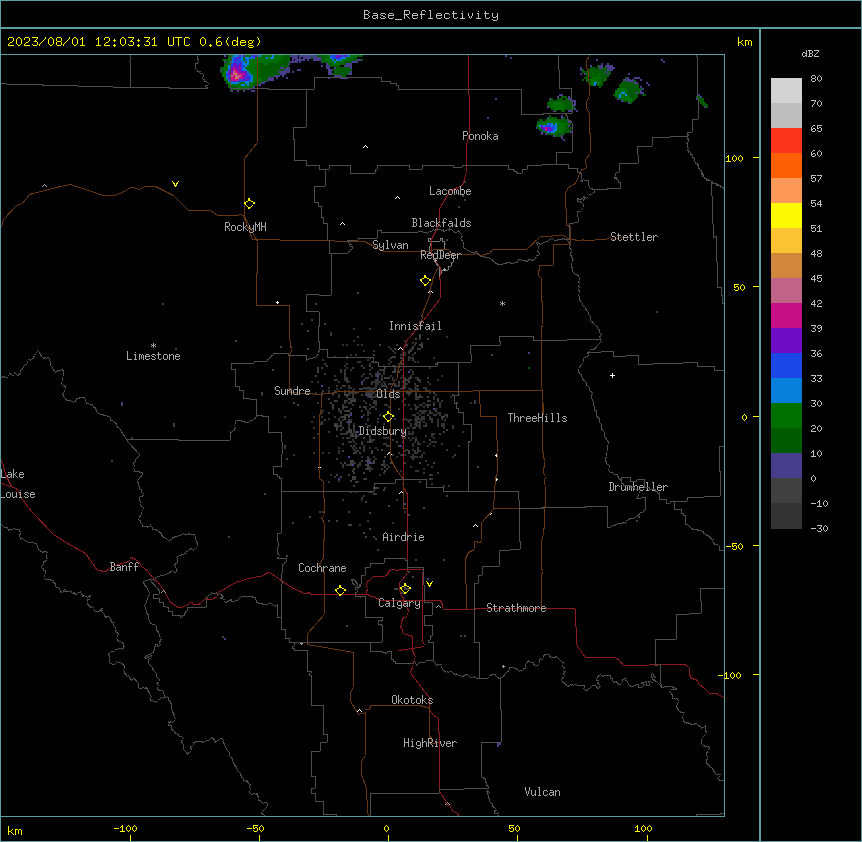The image size is (862, 842).
Task: Click the Sylvan label
Action: click(x=390, y=245)
